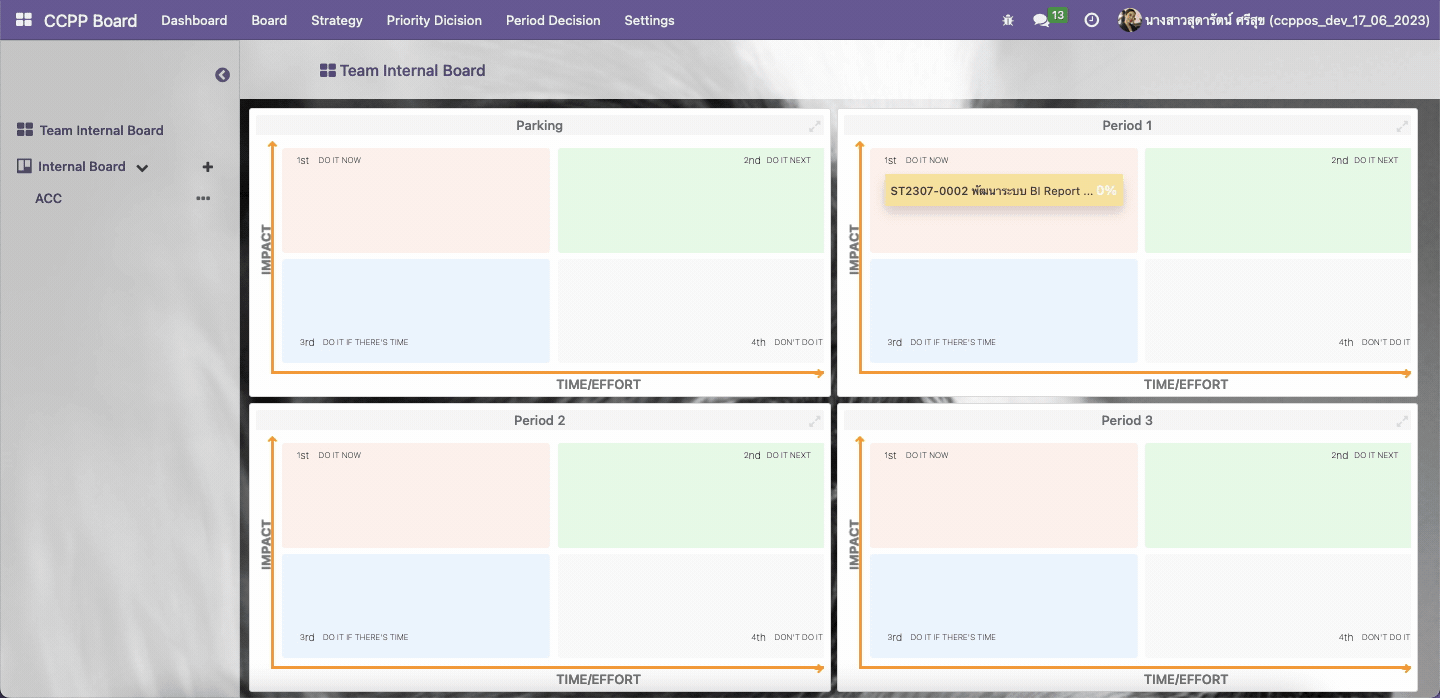The height and width of the screenshot is (698, 1440).
Task: Click the bug debug icon
Action: point(1007,20)
